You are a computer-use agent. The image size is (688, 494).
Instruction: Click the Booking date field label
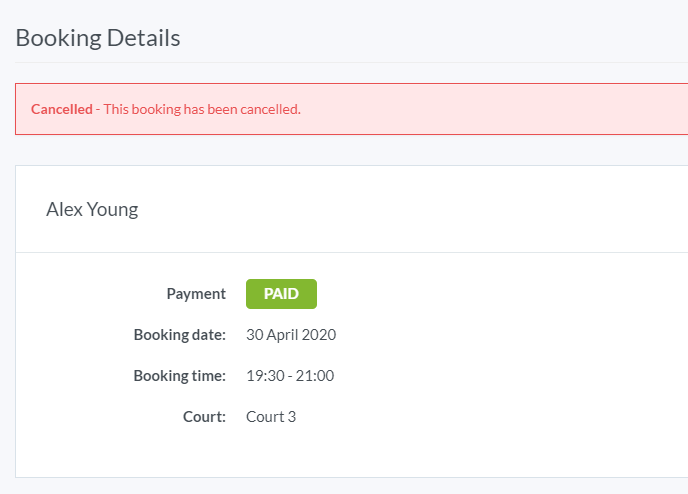point(180,335)
